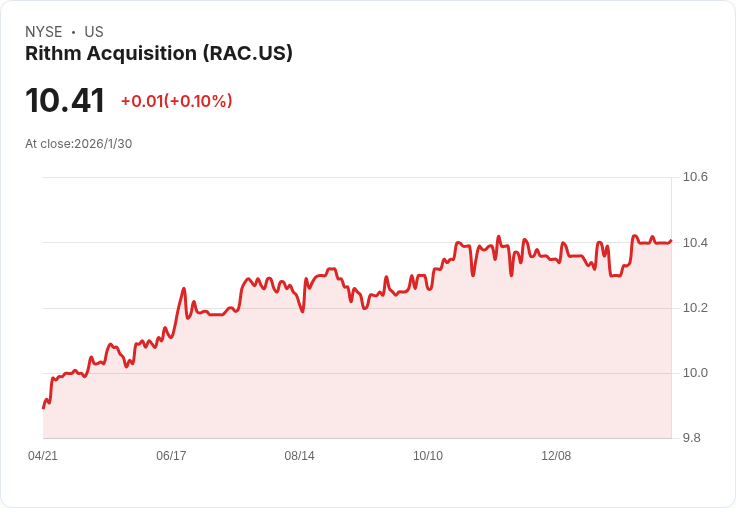
Task: Click the 04/21 date label on x-axis
Action: (43, 455)
